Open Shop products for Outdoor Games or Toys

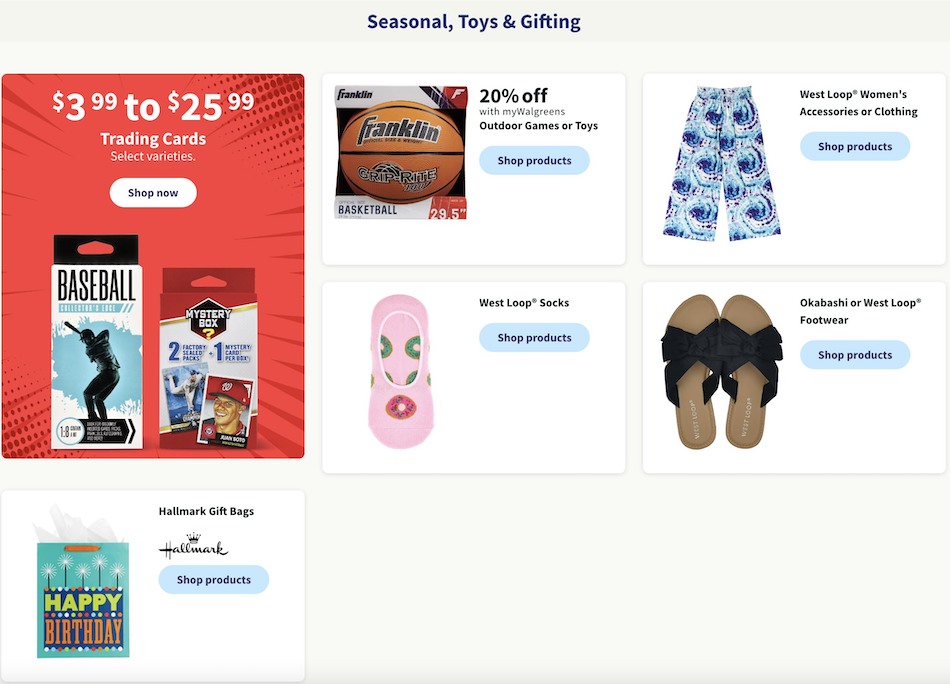534,161
